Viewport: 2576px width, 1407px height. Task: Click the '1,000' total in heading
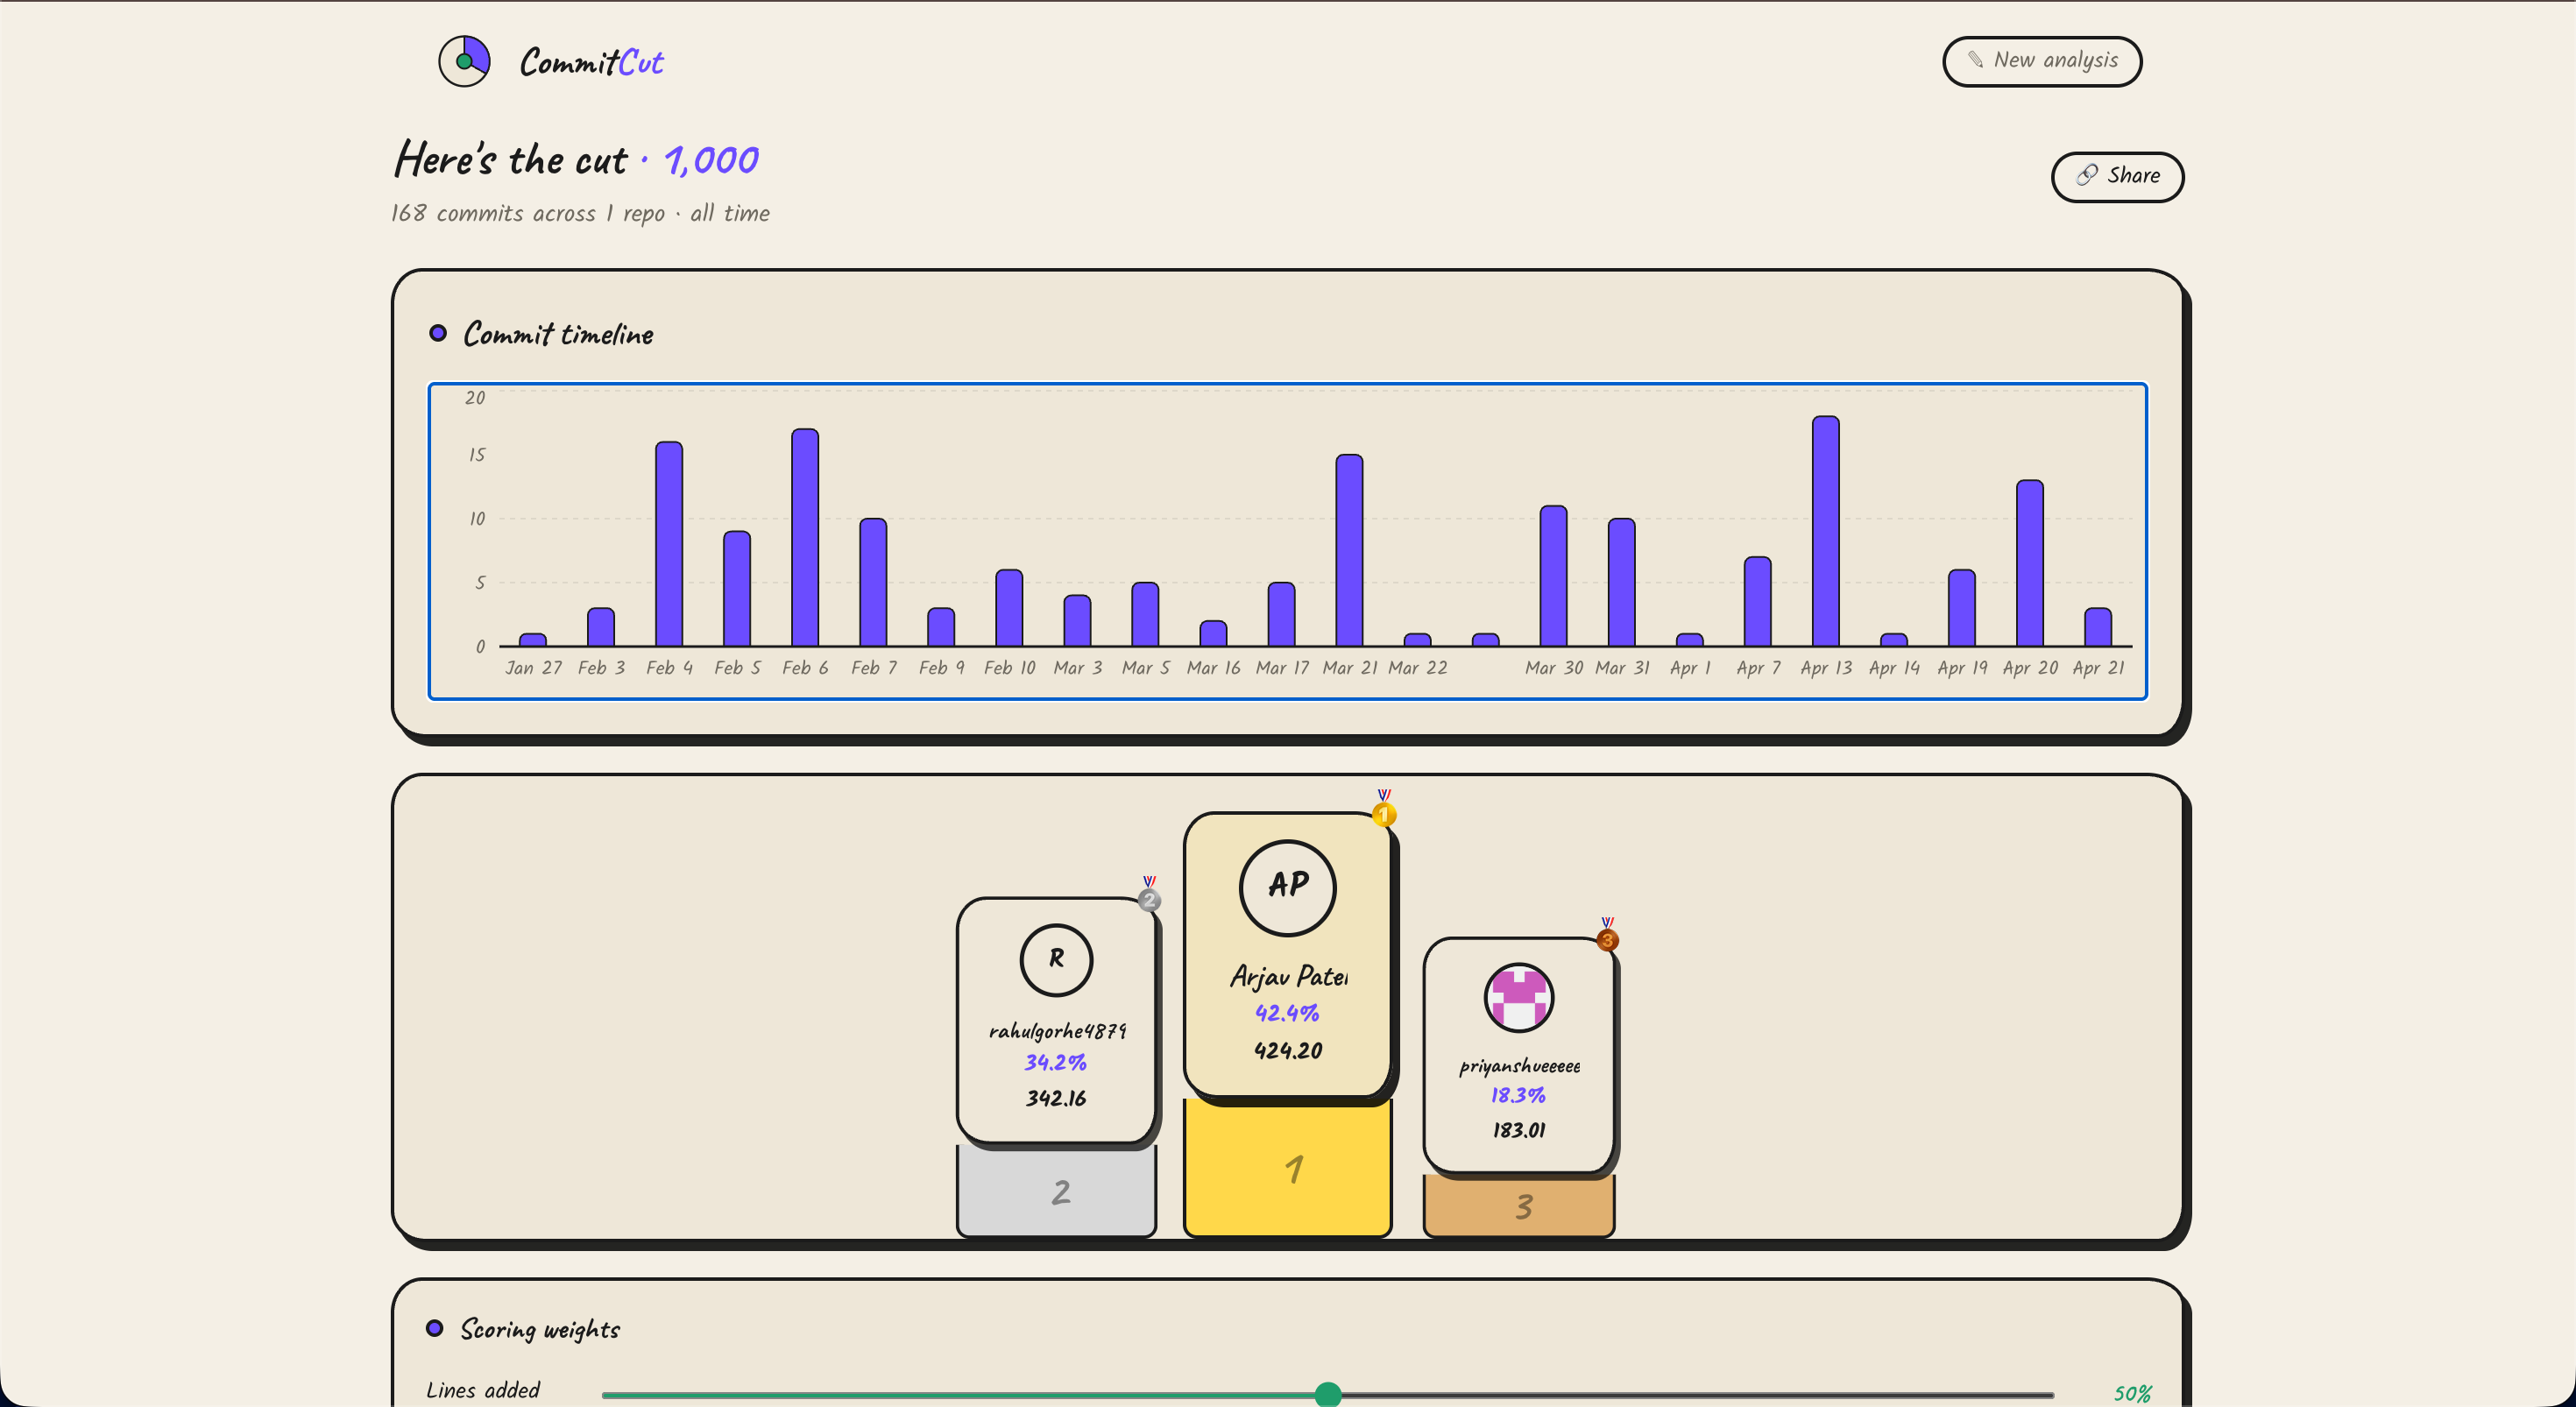711,160
